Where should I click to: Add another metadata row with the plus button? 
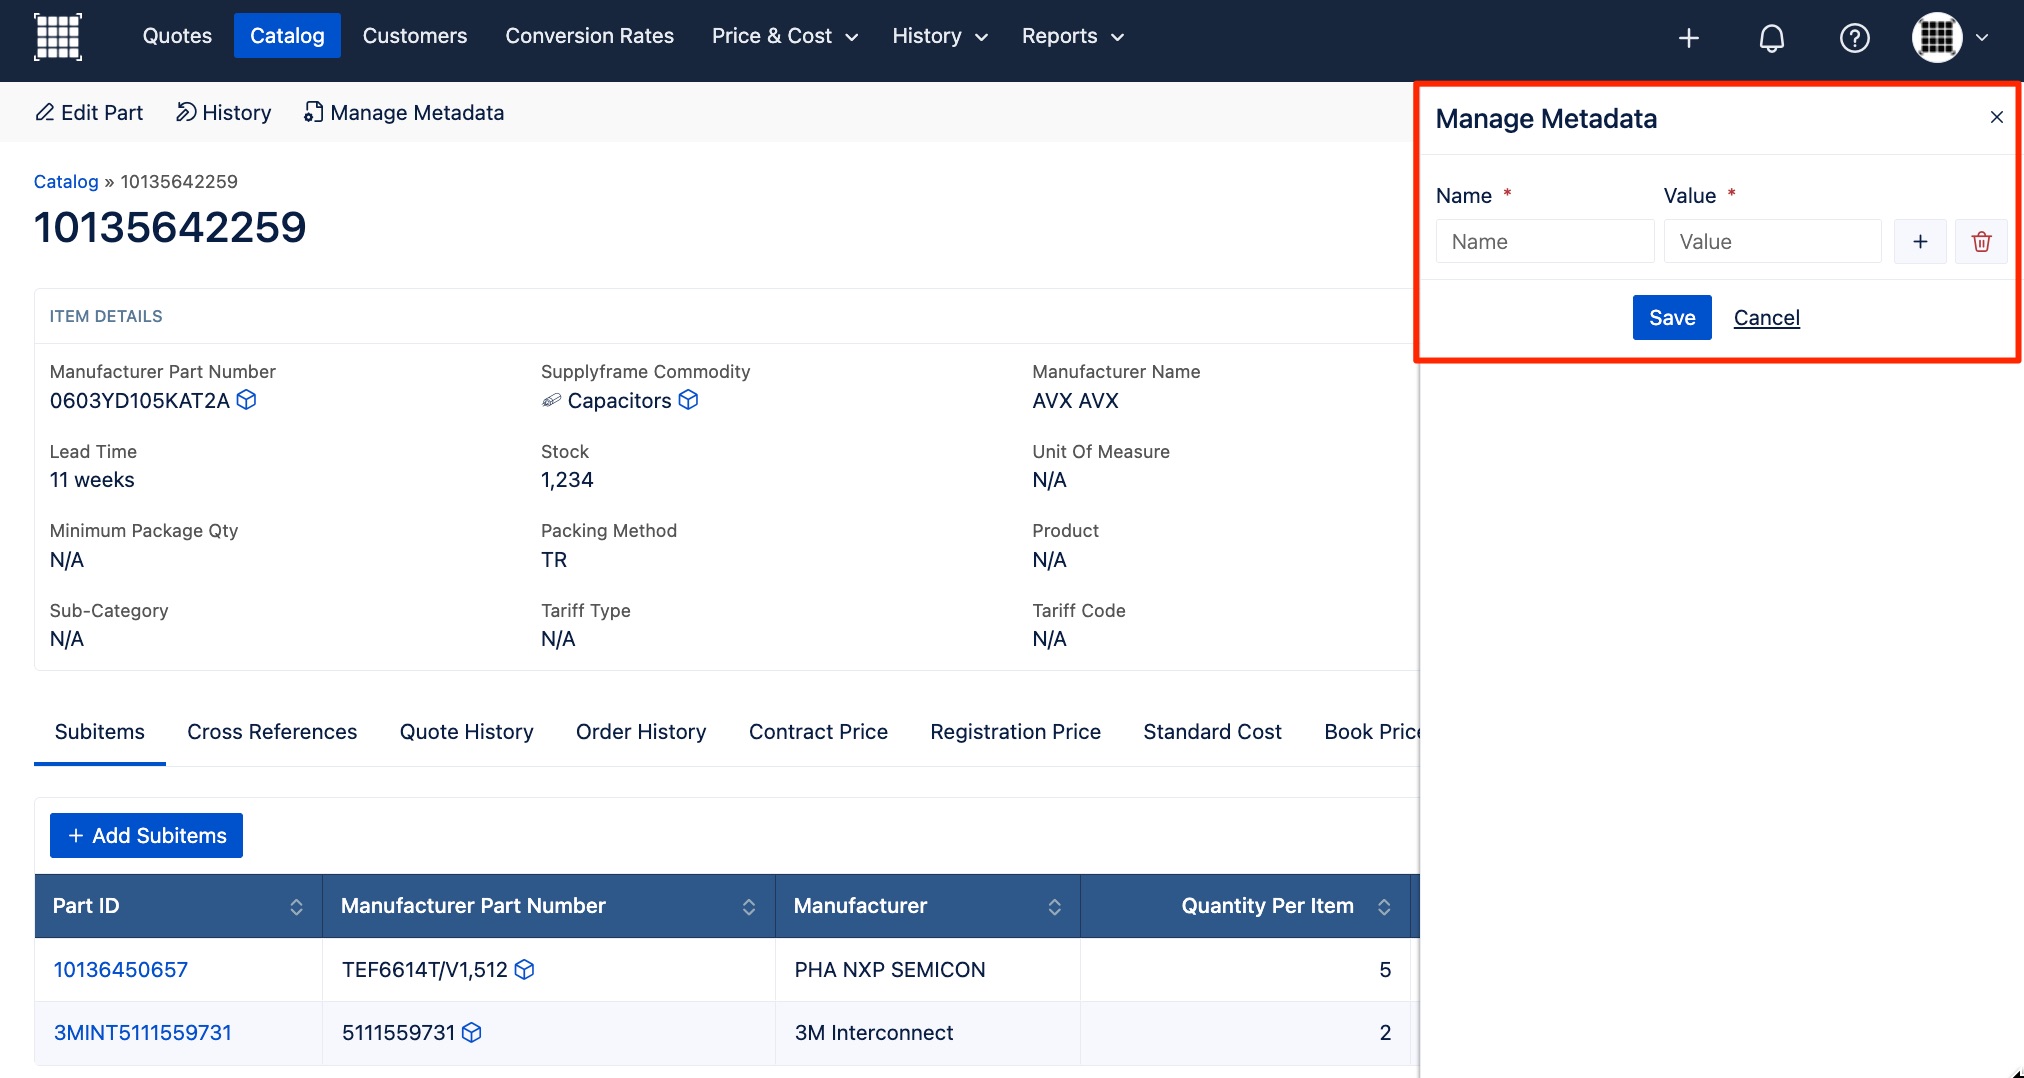point(1920,241)
